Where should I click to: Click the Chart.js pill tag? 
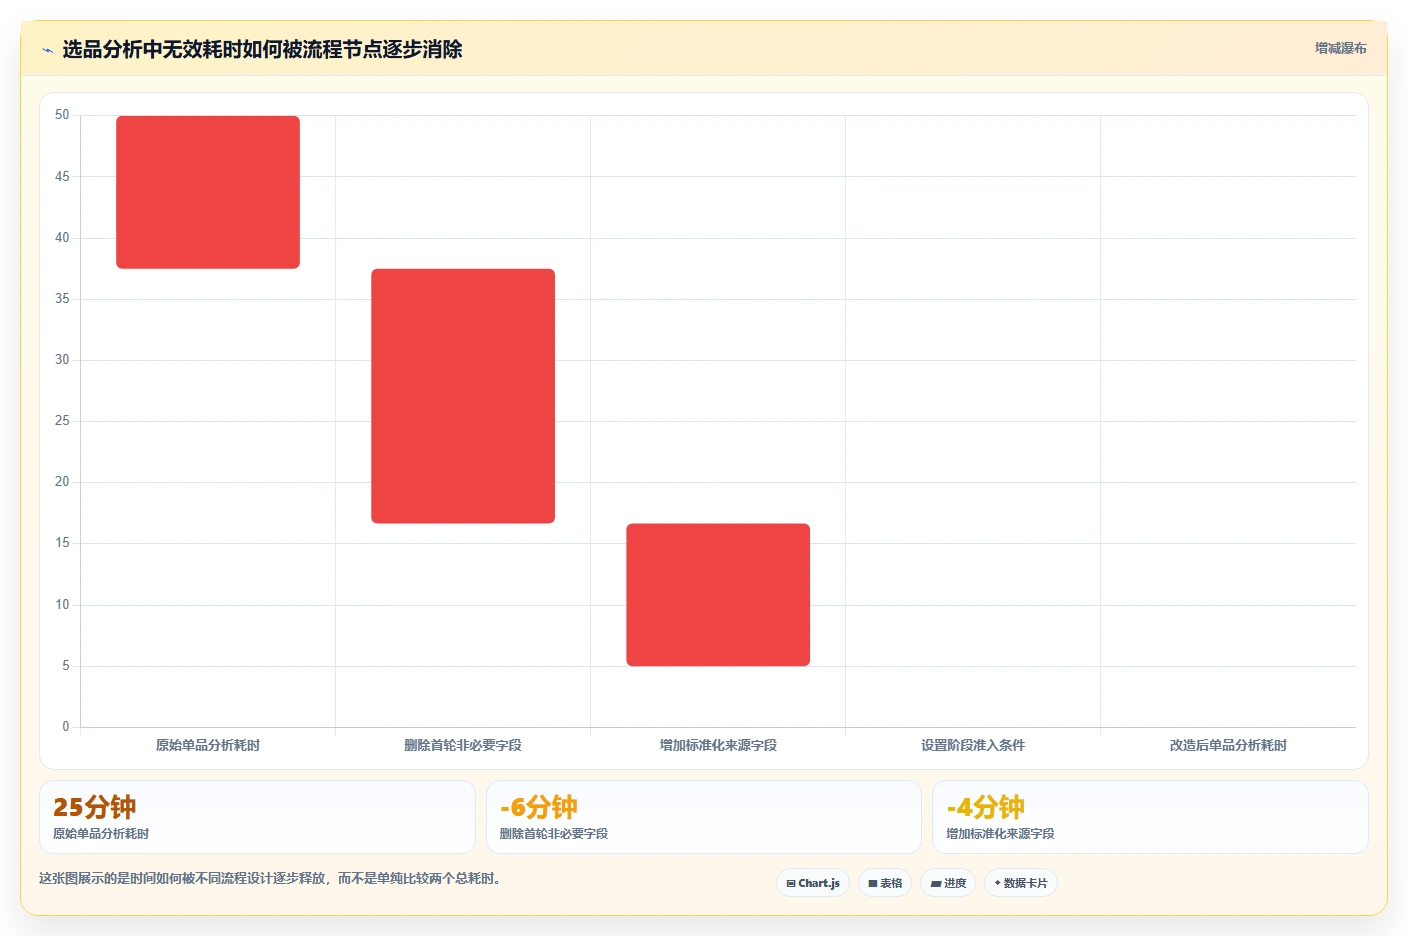(x=813, y=883)
